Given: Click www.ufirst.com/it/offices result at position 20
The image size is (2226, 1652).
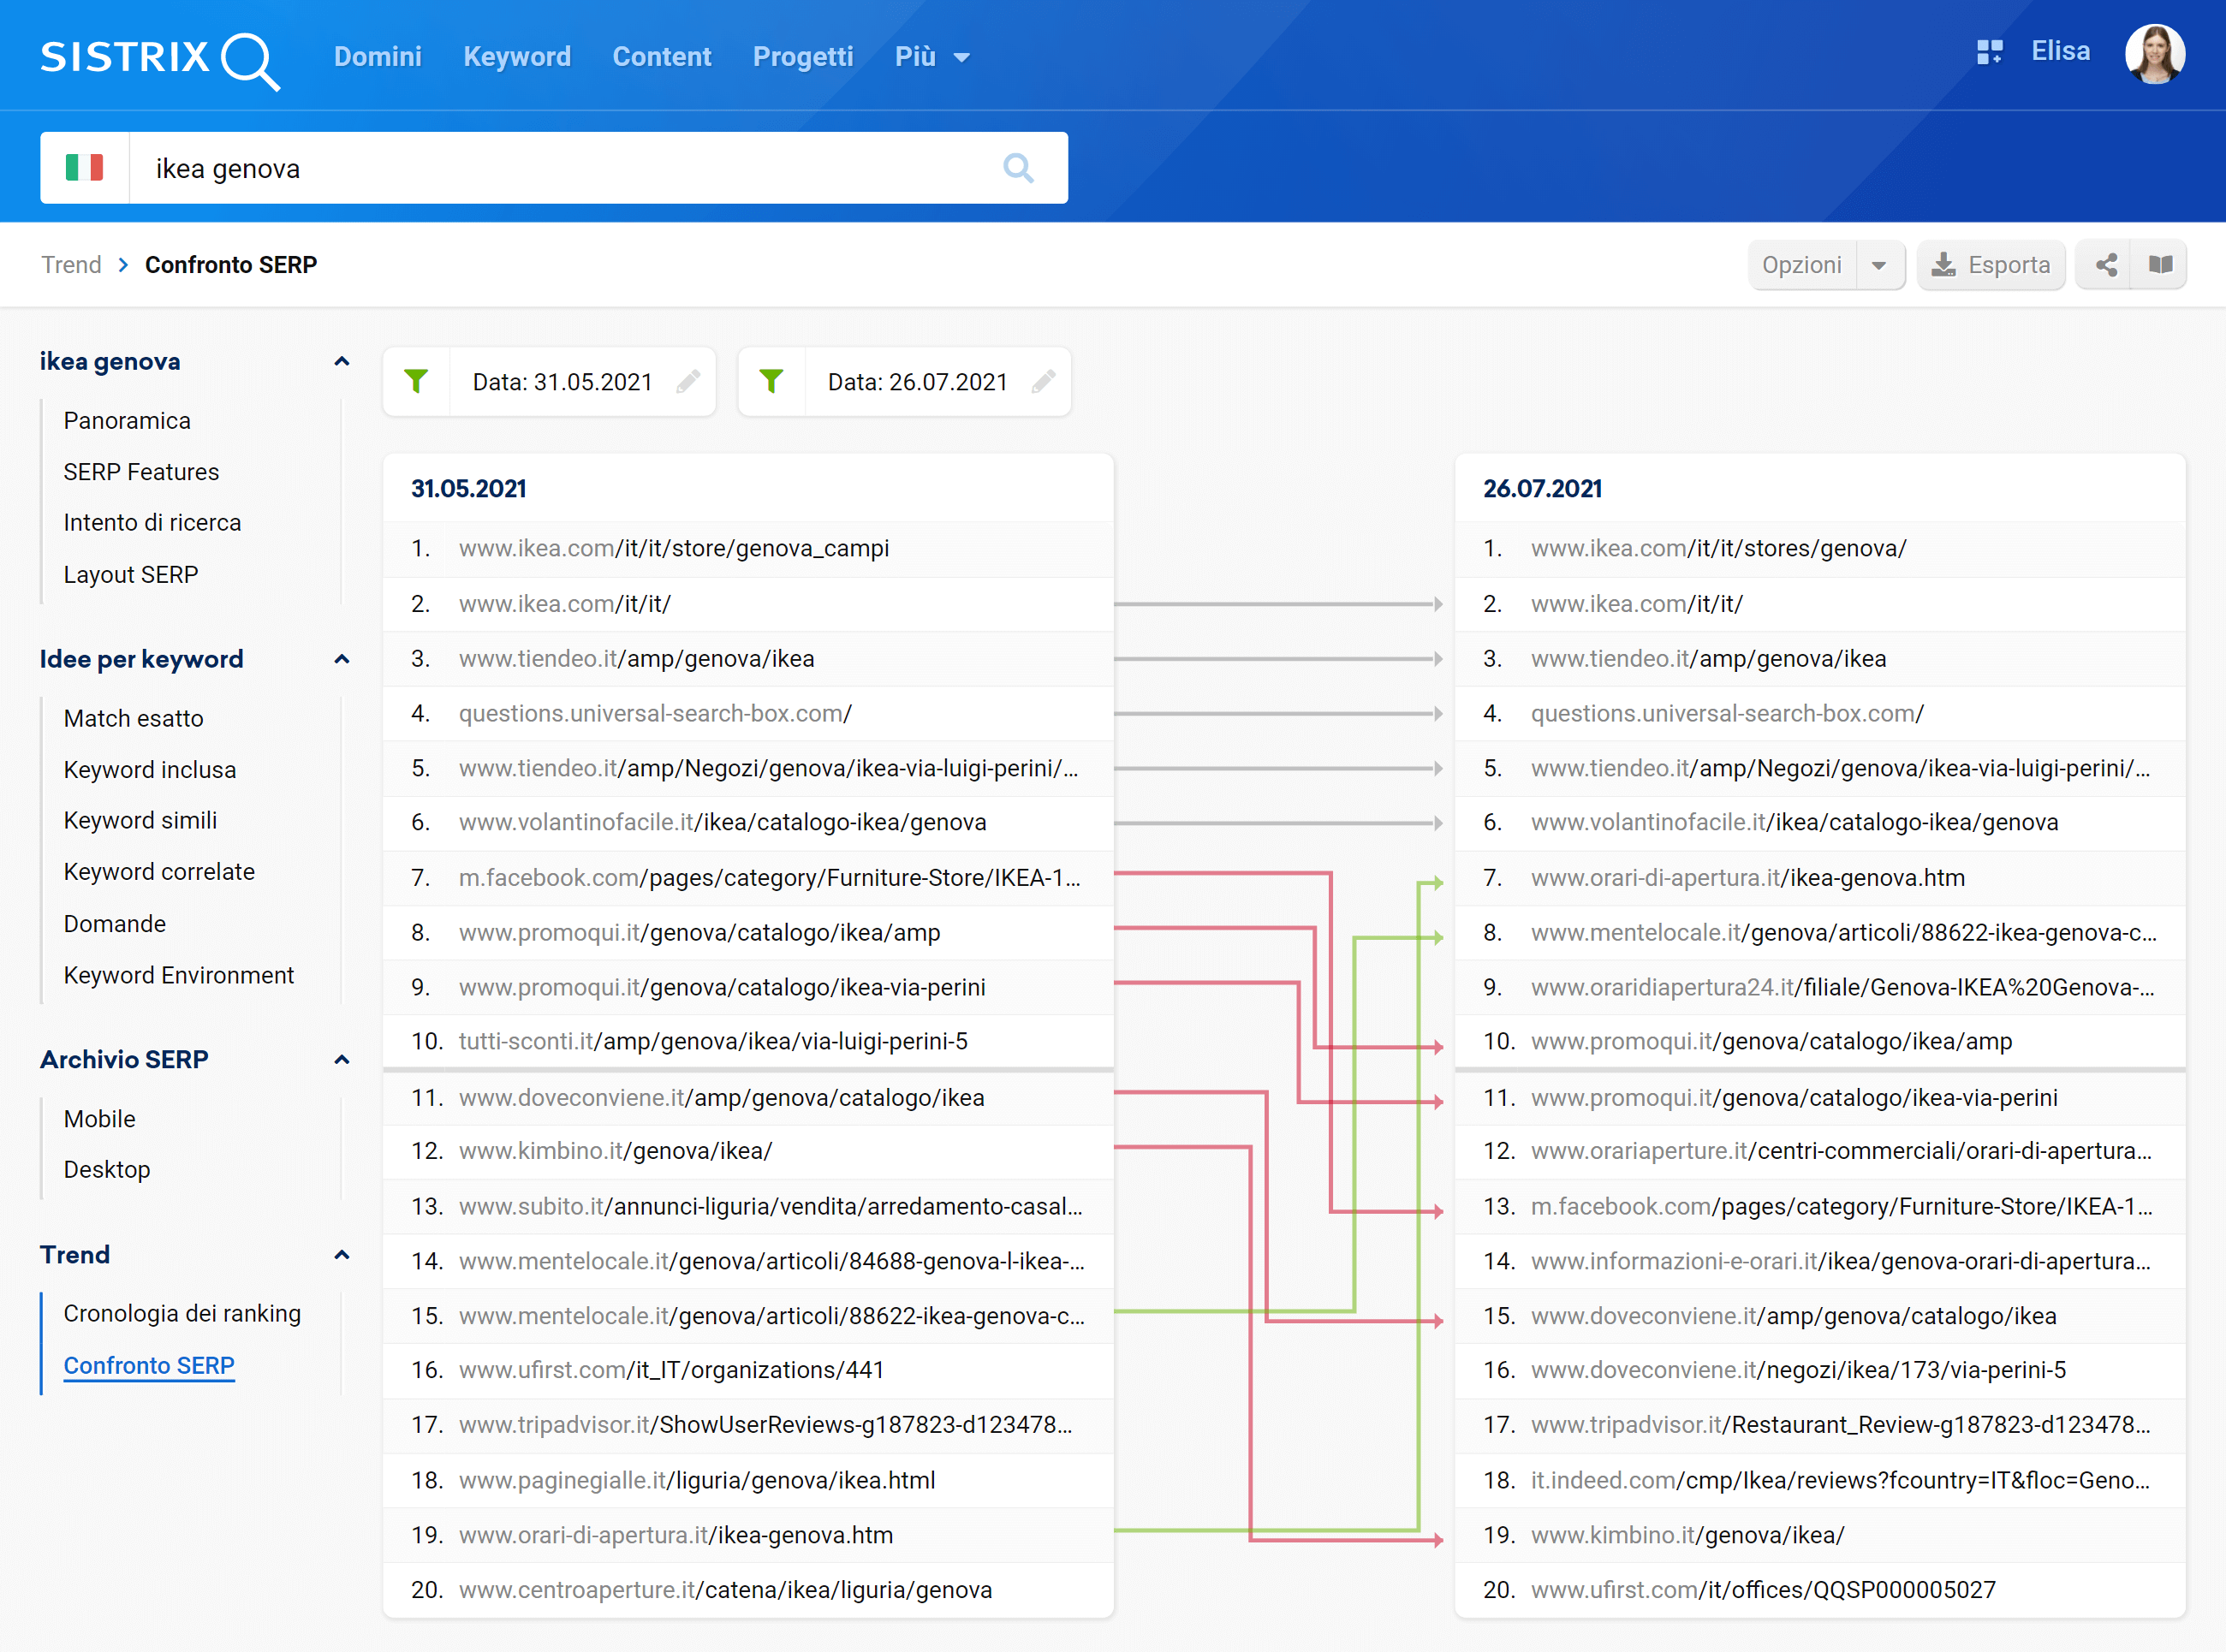Looking at the screenshot, I should (x=1763, y=1591).
